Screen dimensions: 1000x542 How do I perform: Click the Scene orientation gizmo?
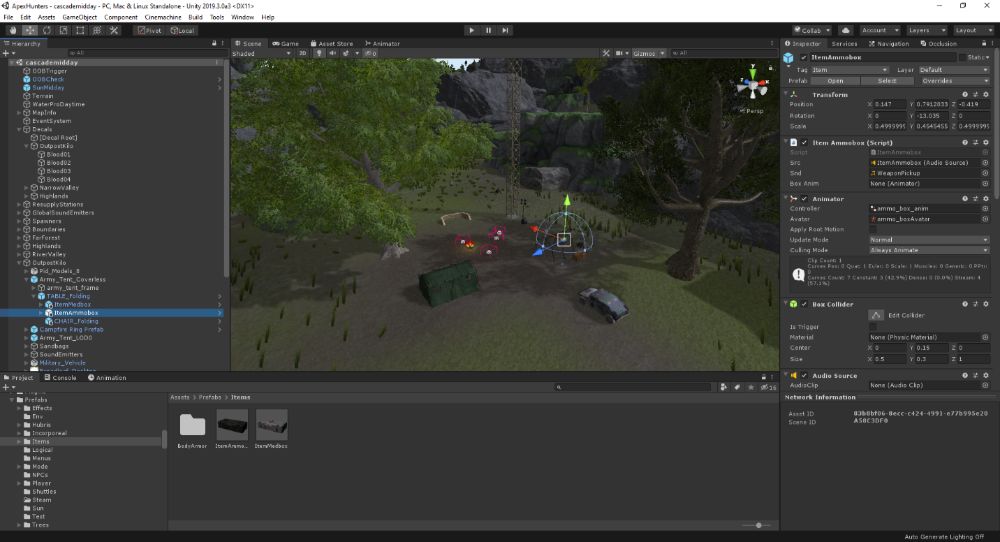tap(753, 85)
